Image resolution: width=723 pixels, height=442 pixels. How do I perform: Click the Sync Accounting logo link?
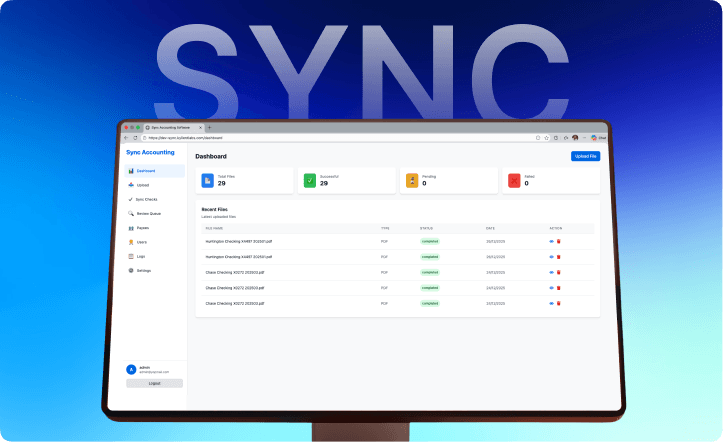tap(150, 153)
